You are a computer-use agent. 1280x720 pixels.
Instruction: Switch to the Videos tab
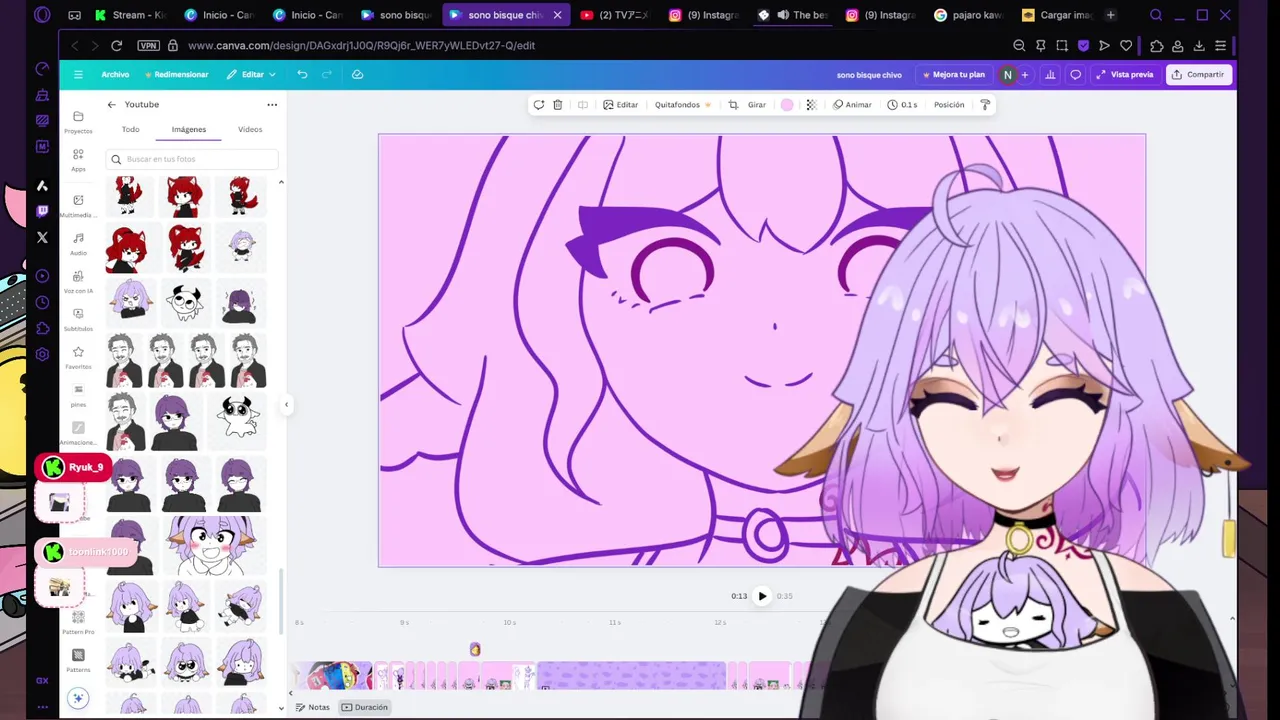(250, 129)
